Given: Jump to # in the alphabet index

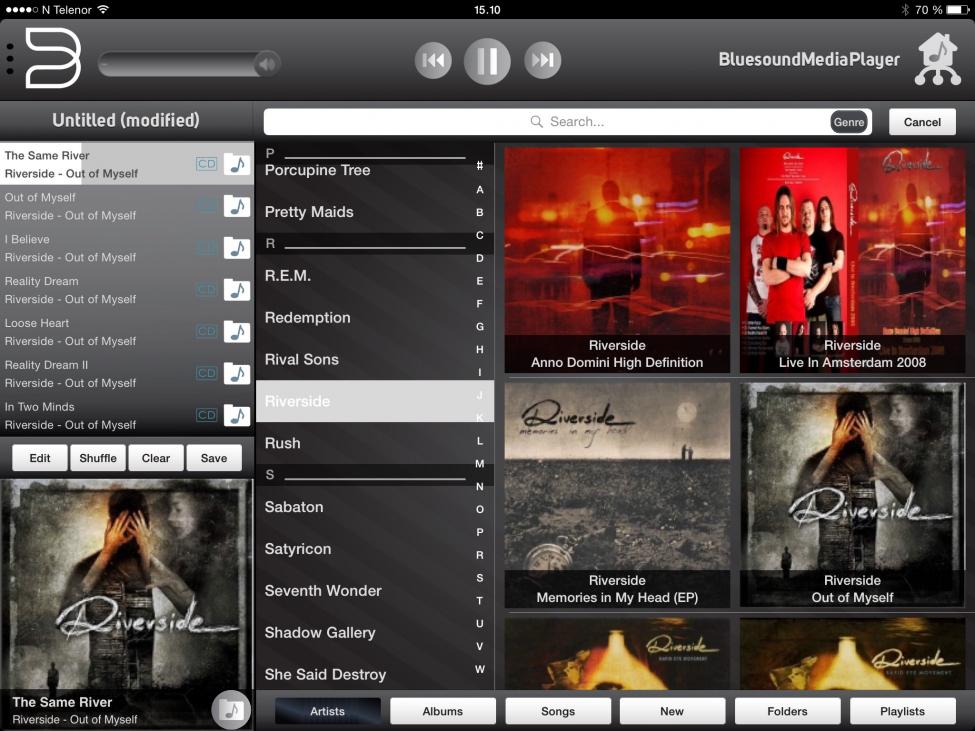Looking at the screenshot, I should click(x=479, y=166).
